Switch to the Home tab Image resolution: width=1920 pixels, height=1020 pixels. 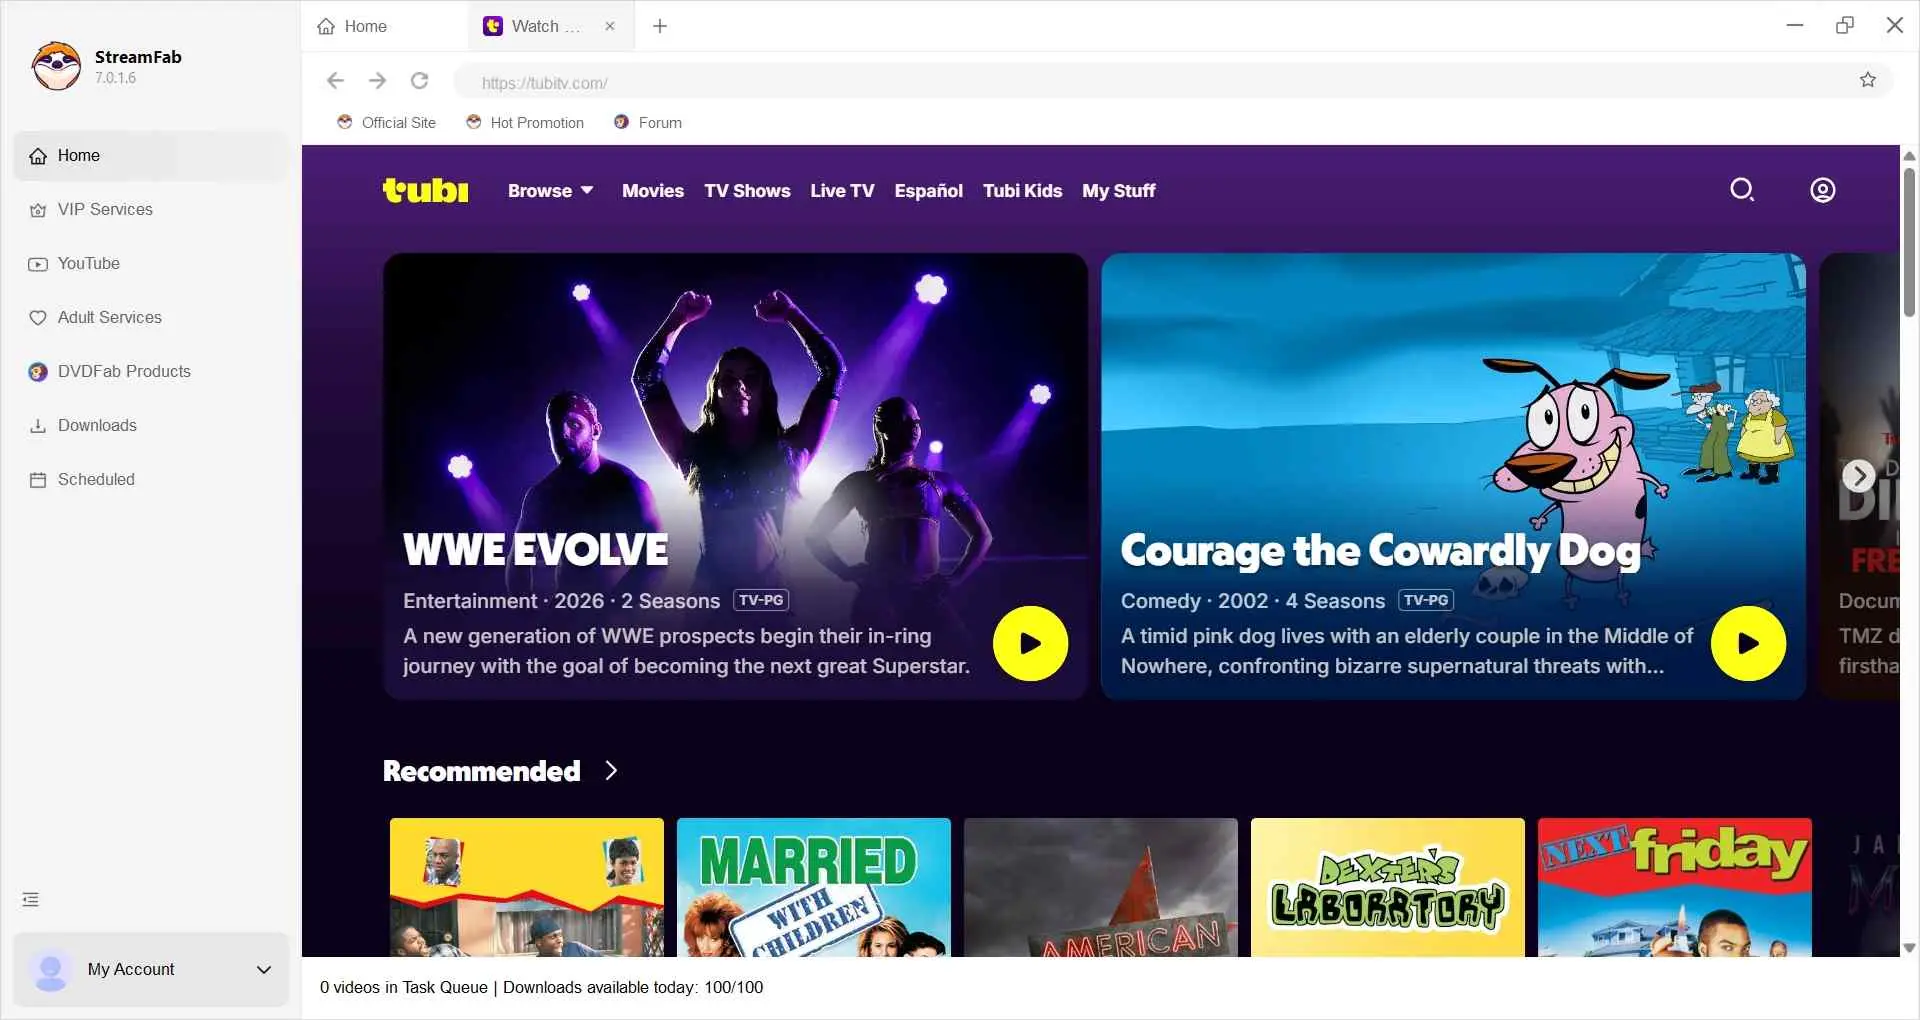[384, 27]
